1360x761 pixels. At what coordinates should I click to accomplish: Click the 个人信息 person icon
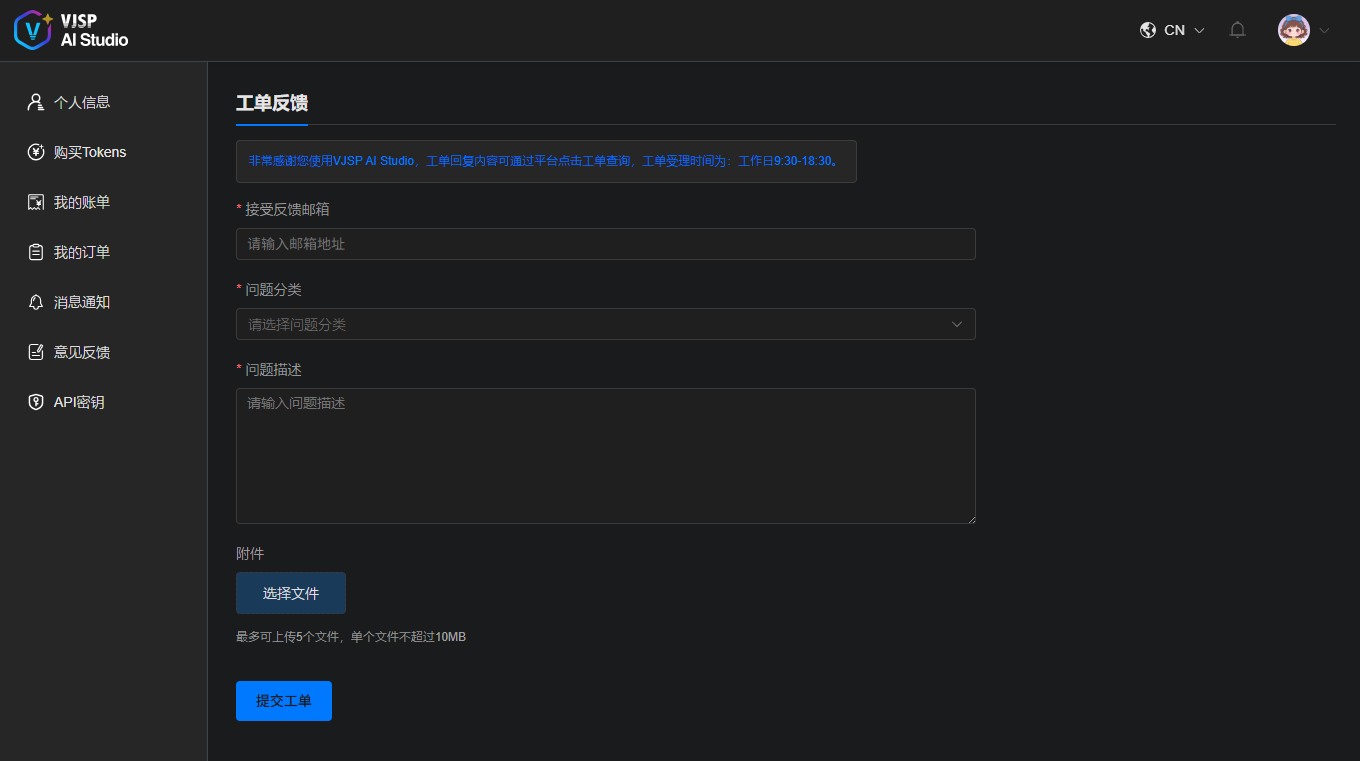coord(36,102)
